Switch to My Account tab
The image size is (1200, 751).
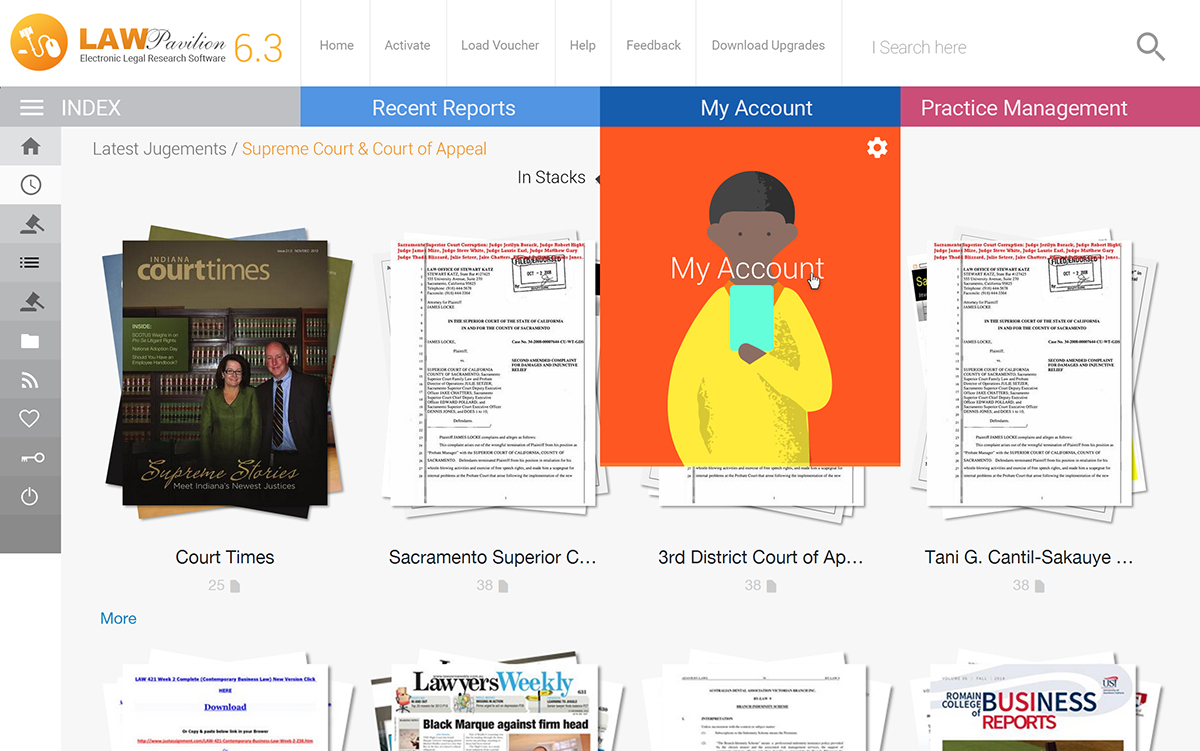[750, 107]
